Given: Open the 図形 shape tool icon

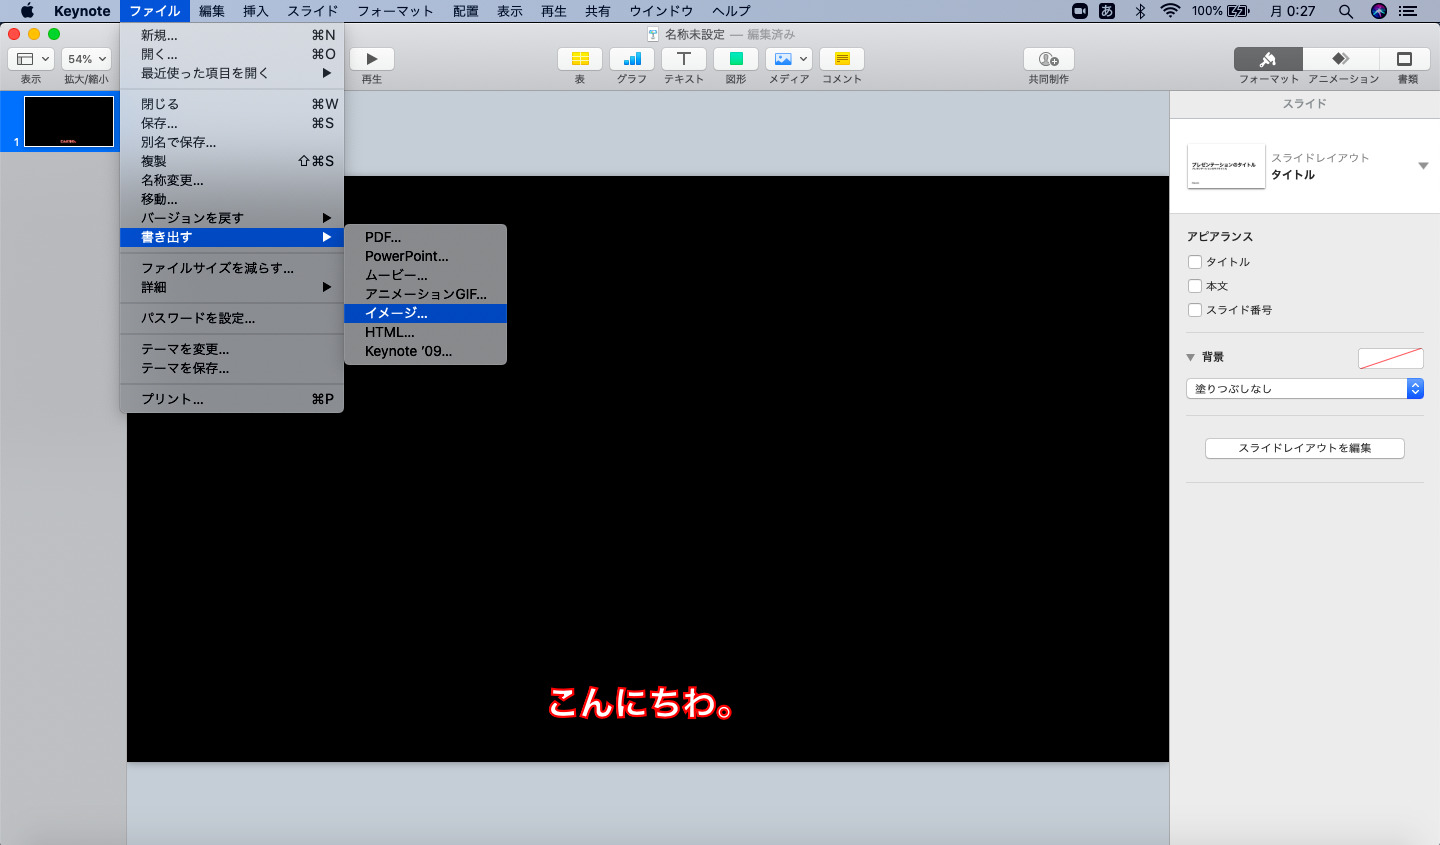Looking at the screenshot, I should [736, 59].
